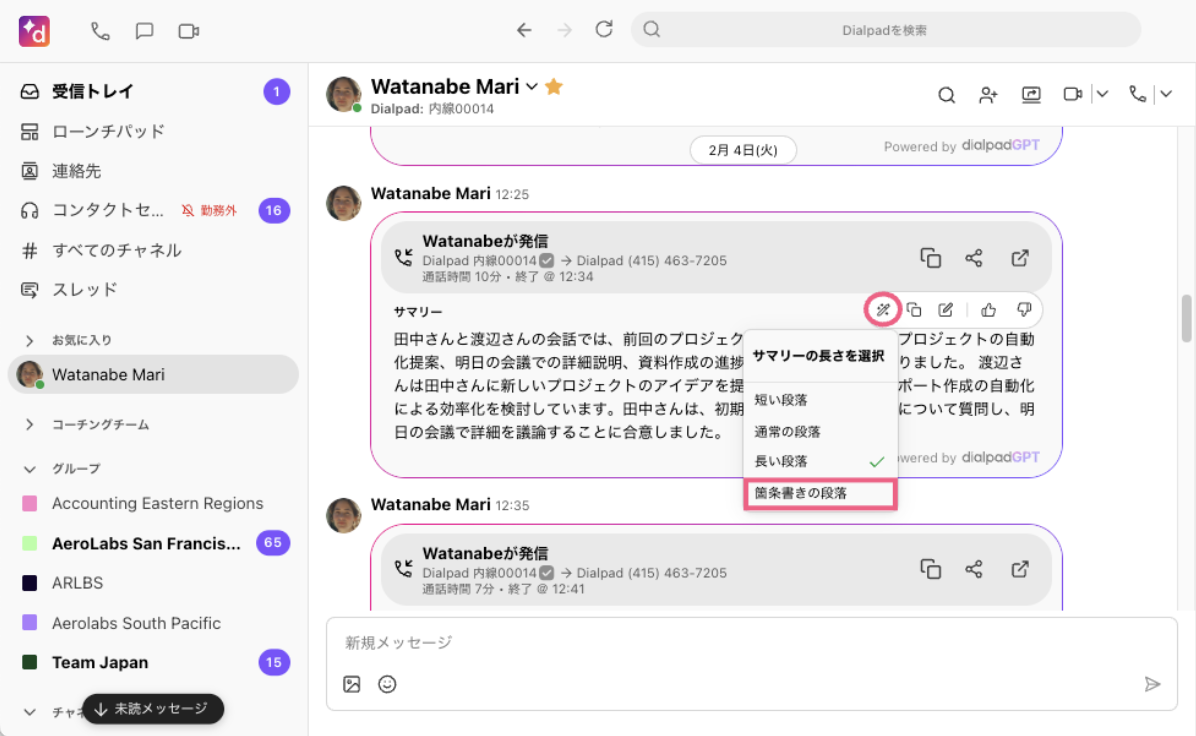Copy the 12:41 call card
The height and width of the screenshot is (736, 1196).
[x=931, y=570]
